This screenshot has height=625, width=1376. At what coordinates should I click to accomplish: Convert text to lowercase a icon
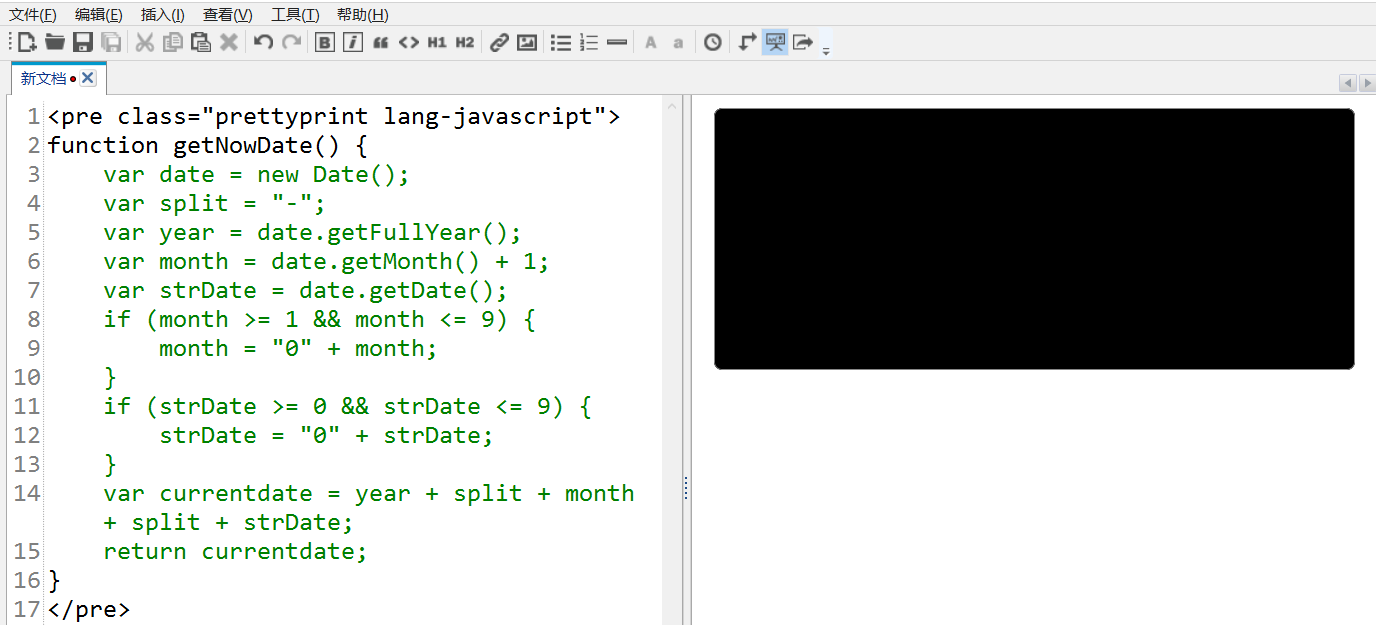tap(678, 42)
